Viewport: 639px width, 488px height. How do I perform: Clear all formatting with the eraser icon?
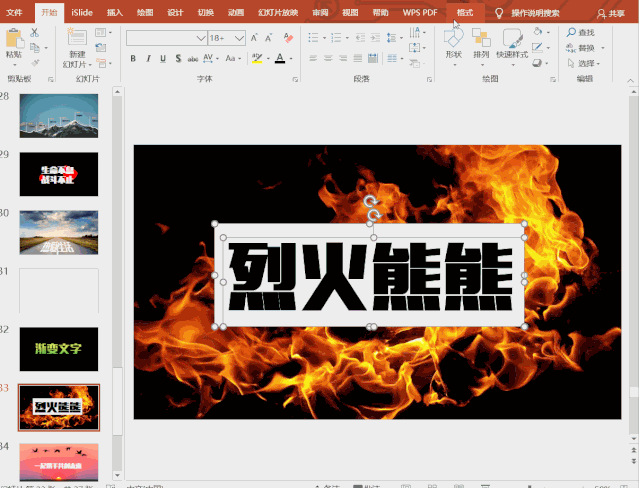pos(288,38)
